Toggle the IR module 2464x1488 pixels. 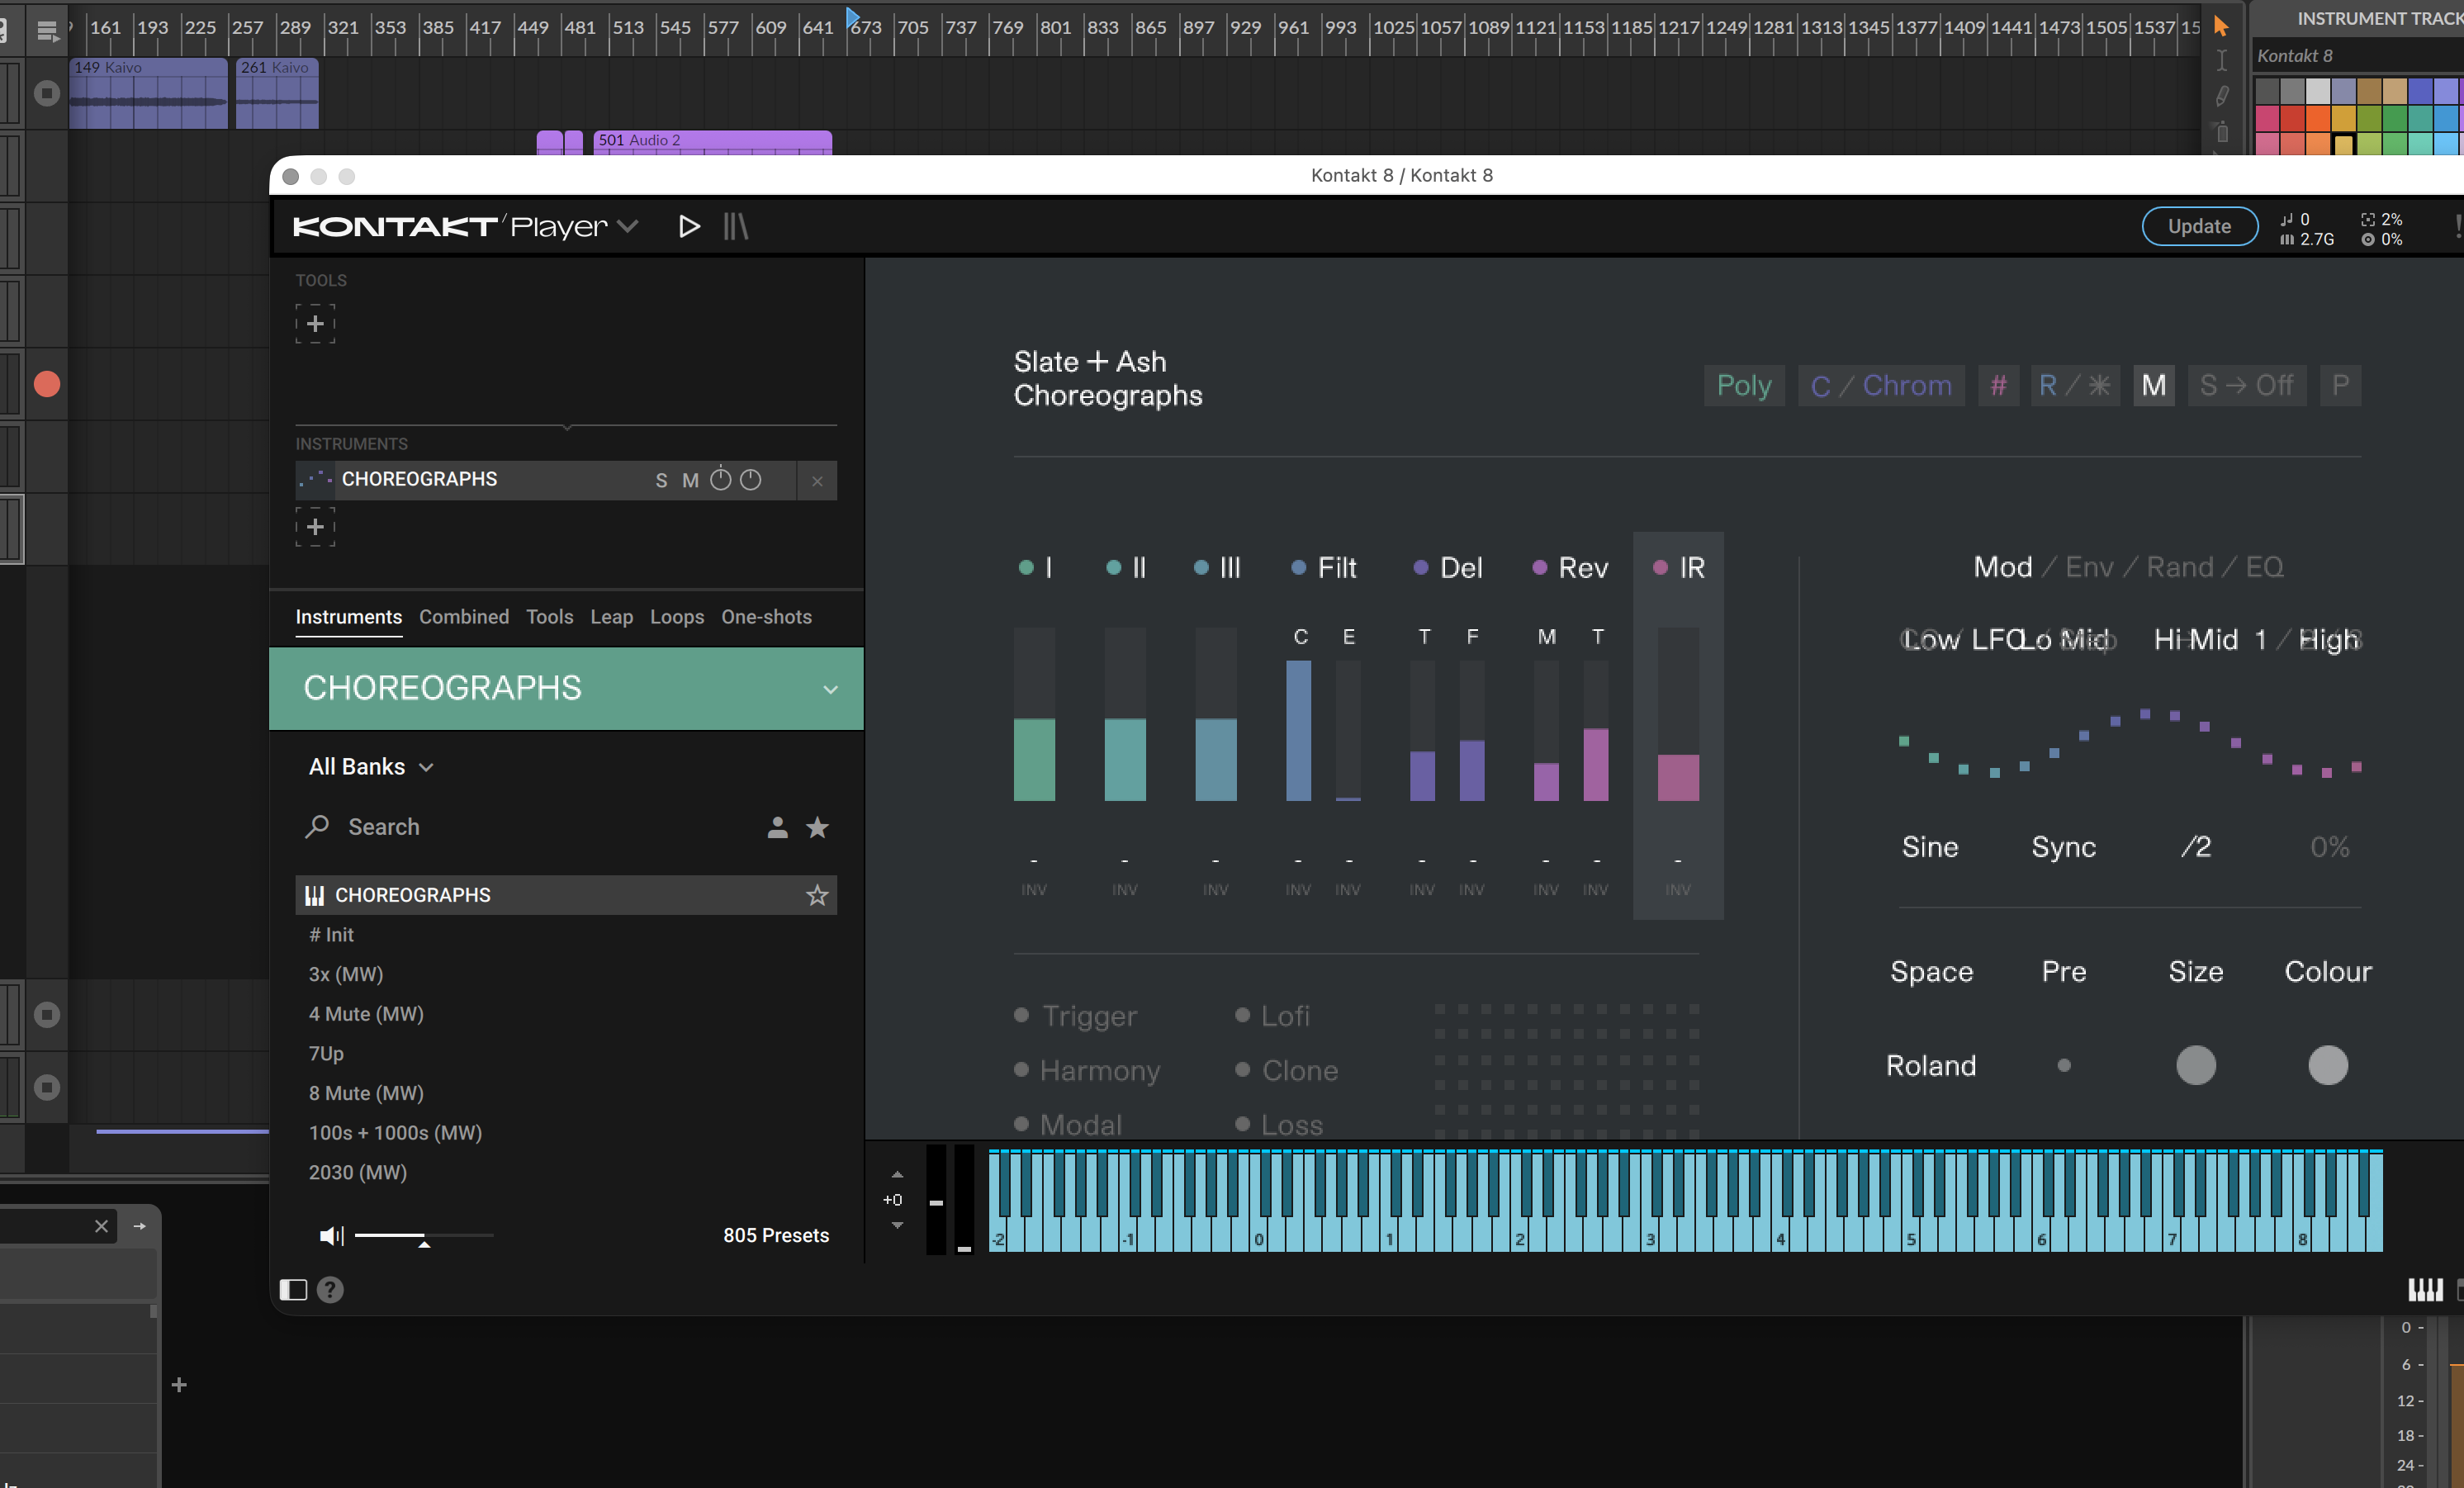tap(1660, 567)
